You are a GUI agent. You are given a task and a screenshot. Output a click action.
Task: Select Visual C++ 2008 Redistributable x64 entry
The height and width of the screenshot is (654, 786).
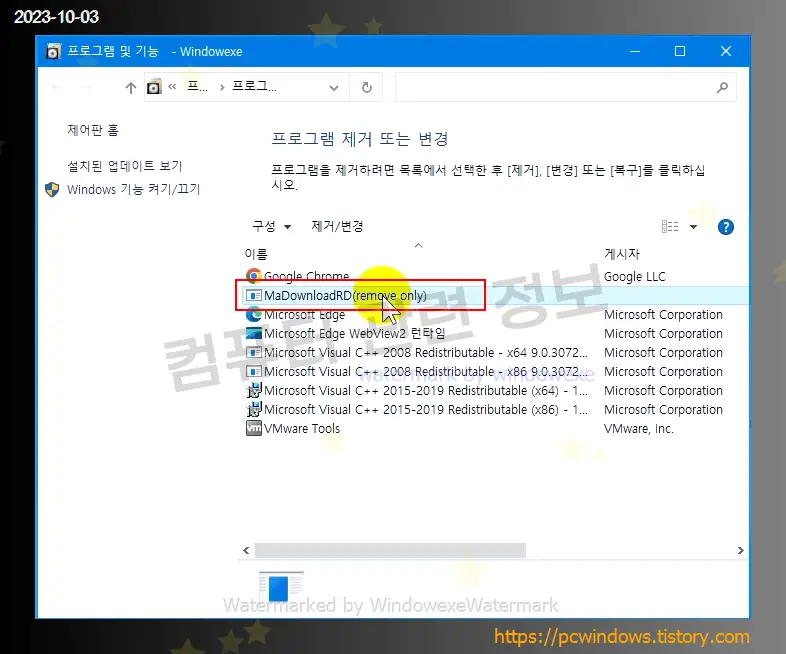click(426, 353)
